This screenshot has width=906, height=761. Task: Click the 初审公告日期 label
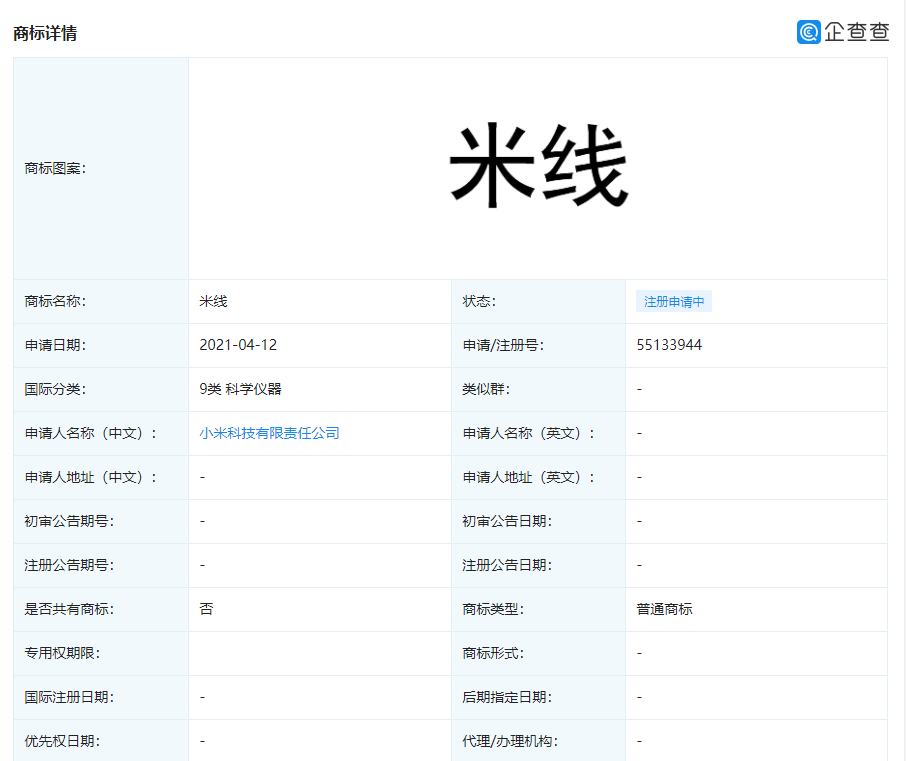pyautogui.click(x=507, y=521)
